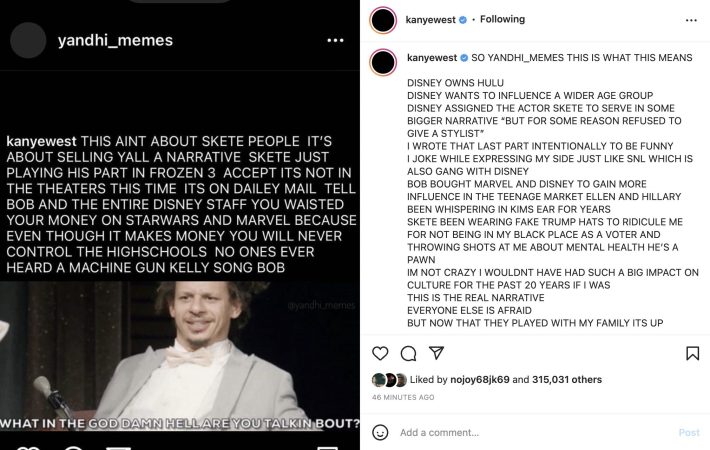
Task: Share post using the paper plane icon
Action: 436,353
